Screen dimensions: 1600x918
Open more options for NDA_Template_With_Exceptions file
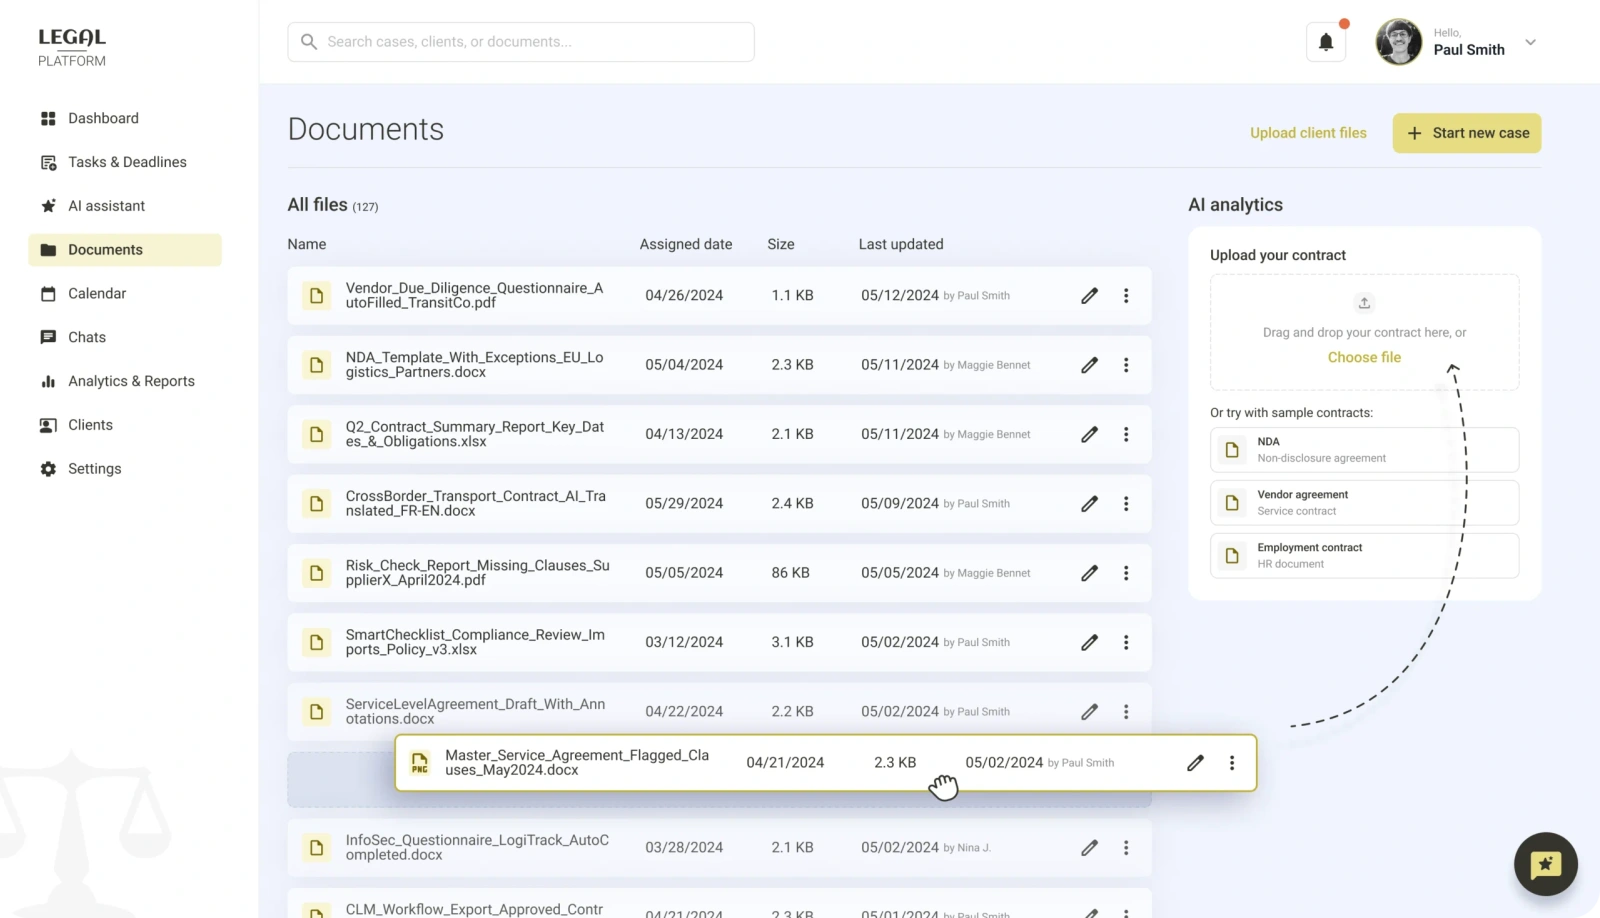1126,365
